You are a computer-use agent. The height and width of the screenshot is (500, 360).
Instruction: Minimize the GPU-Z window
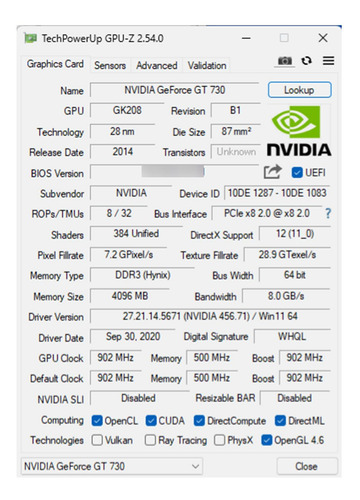246,38
